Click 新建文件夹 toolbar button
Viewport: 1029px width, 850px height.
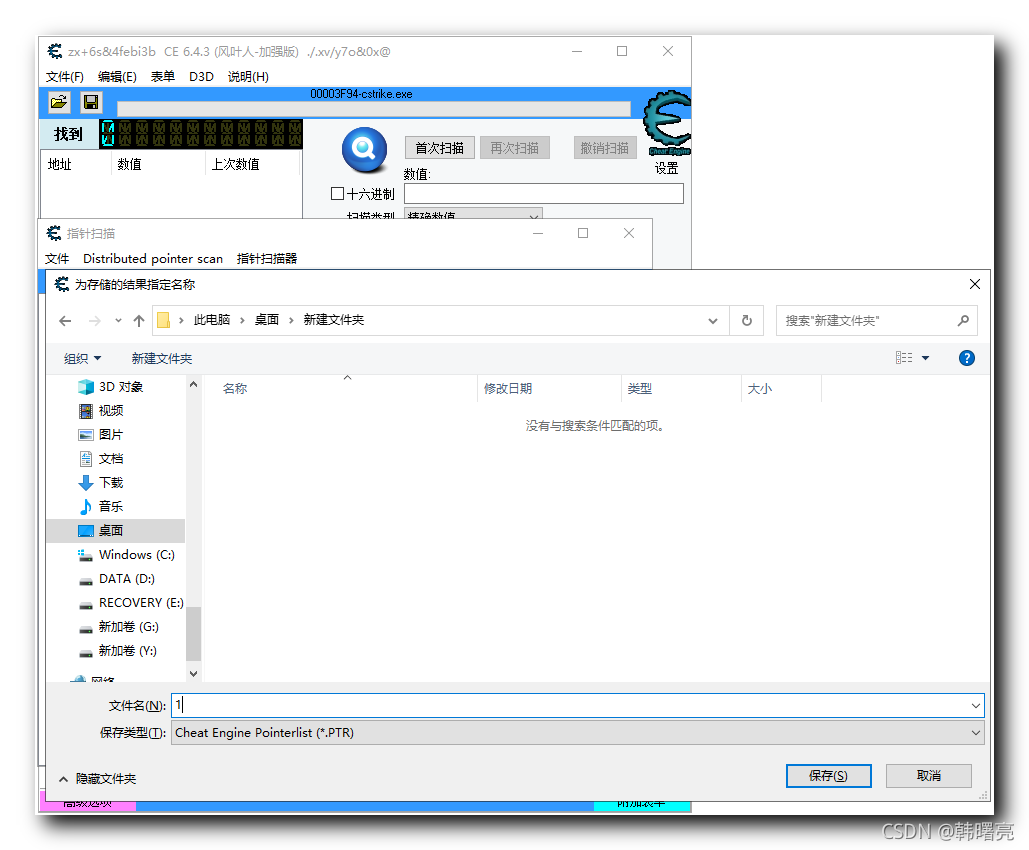coord(162,358)
